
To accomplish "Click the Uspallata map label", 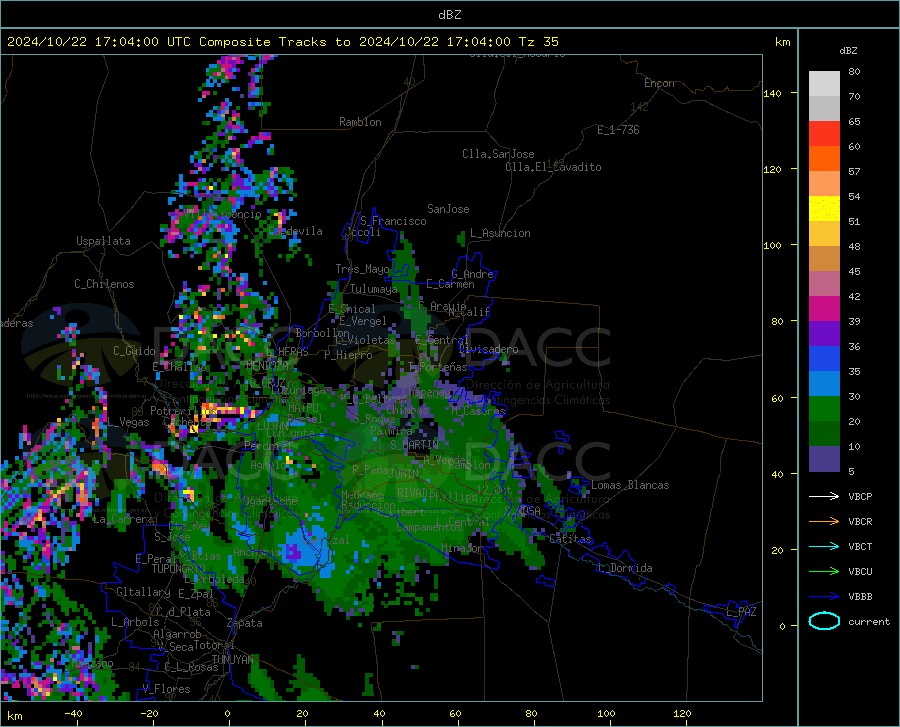I will [x=103, y=241].
